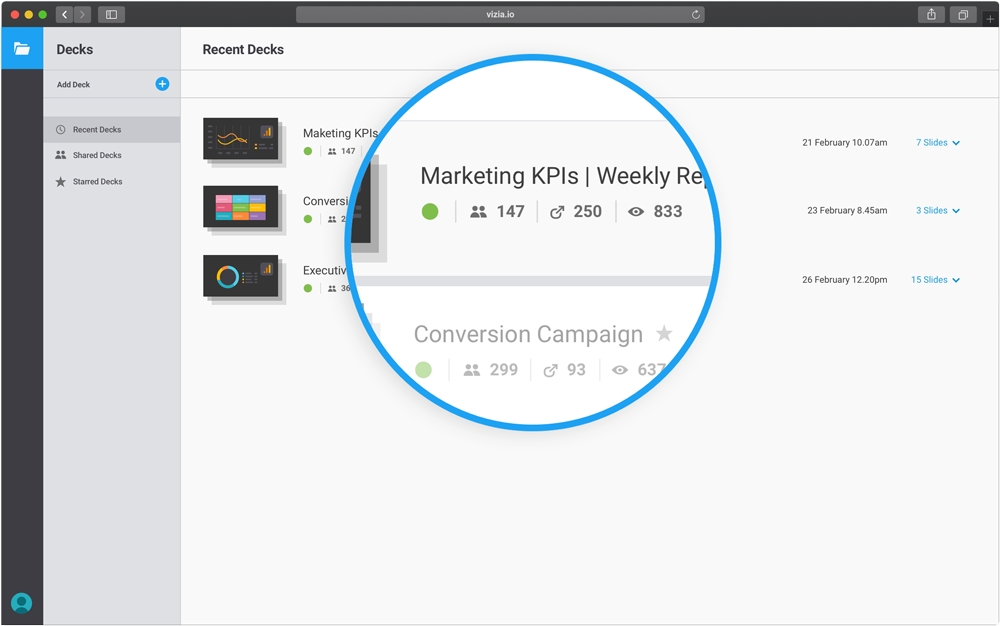The width and height of the screenshot is (1000, 626).
Task: Open the Marketing KPIs deck thumbnail
Action: [240, 139]
